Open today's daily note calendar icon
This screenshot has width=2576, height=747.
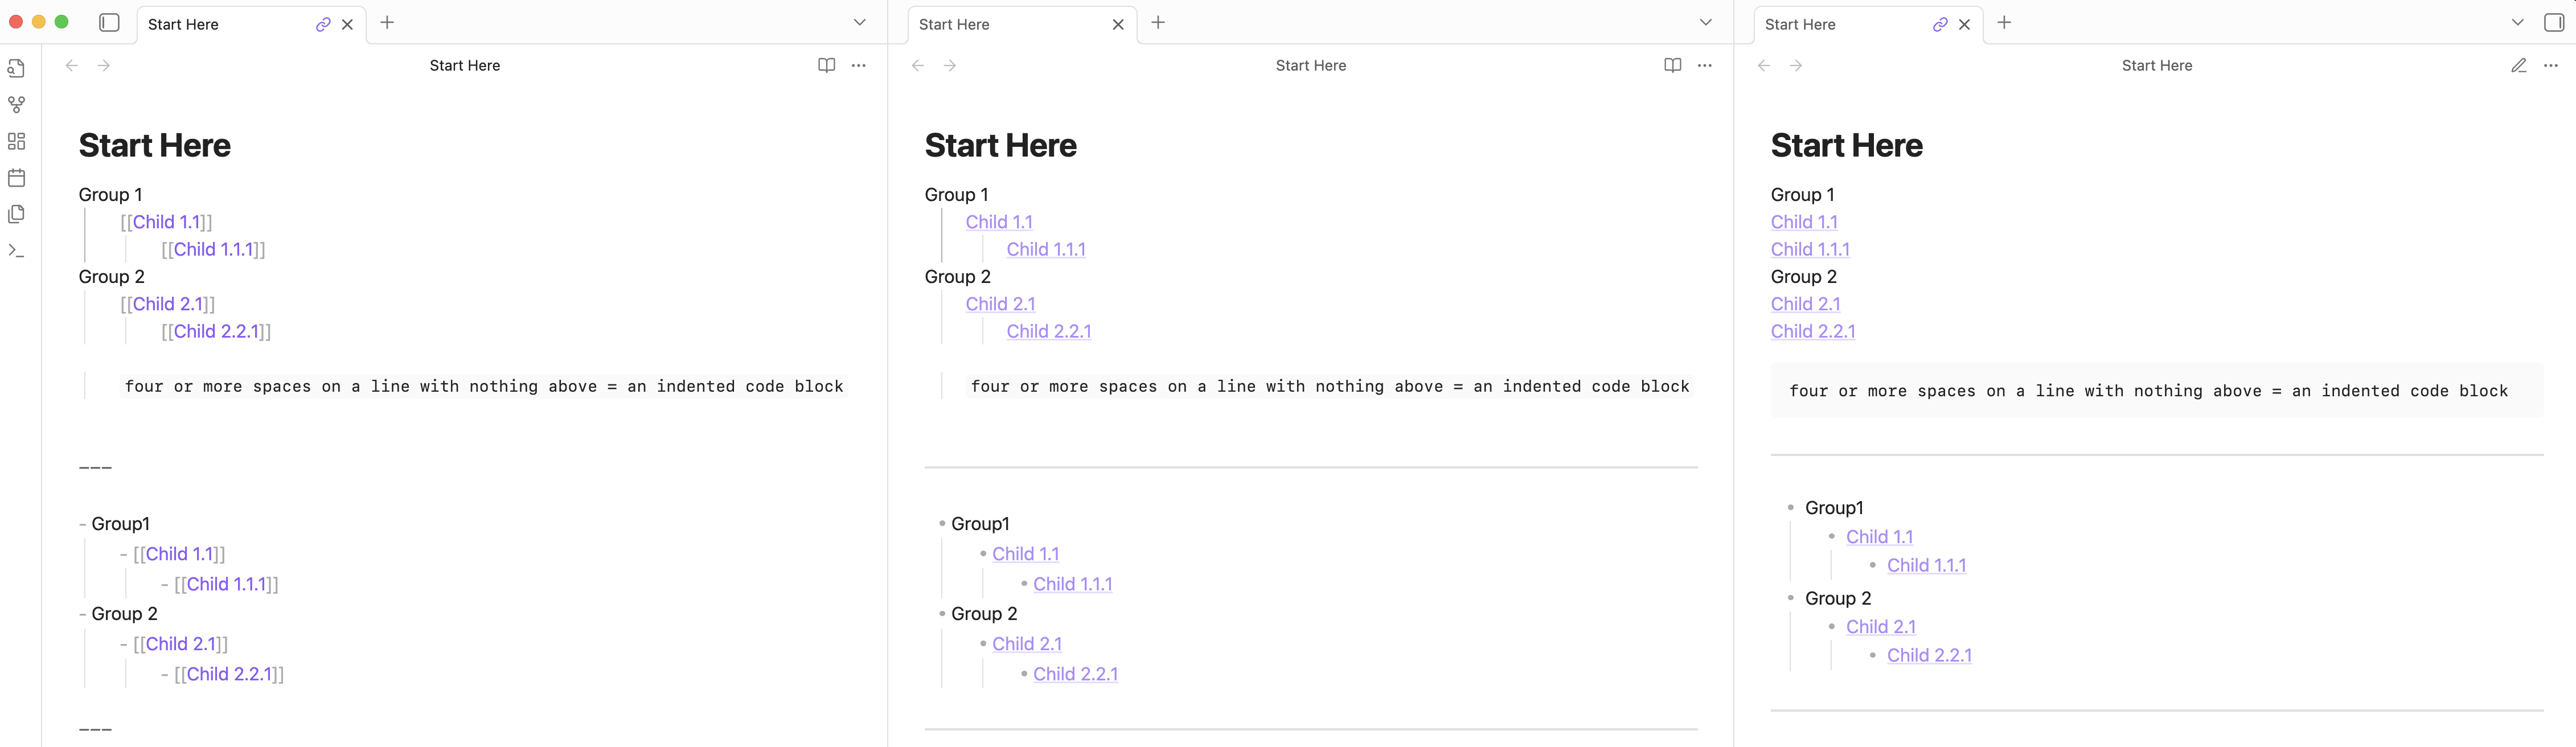(16, 178)
